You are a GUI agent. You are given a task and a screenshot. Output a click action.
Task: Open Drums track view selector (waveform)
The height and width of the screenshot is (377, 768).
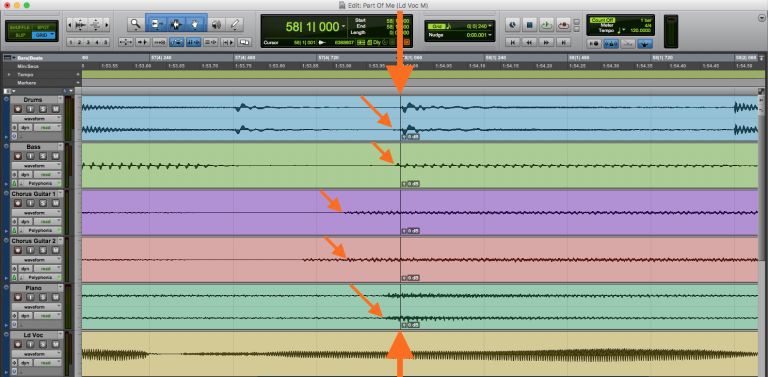(37, 118)
